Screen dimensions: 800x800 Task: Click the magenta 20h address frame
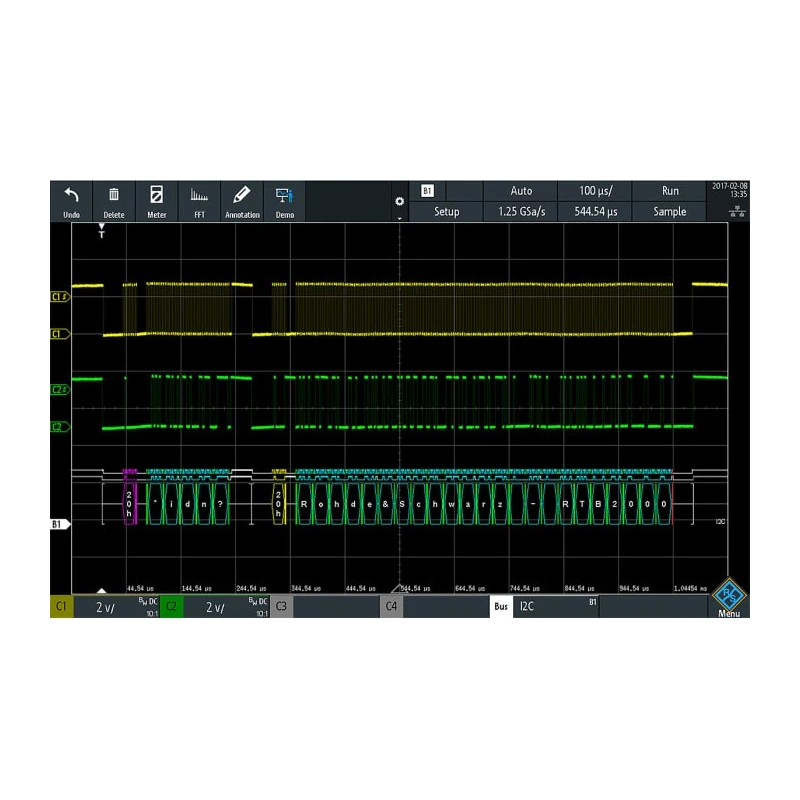tap(129, 503)
